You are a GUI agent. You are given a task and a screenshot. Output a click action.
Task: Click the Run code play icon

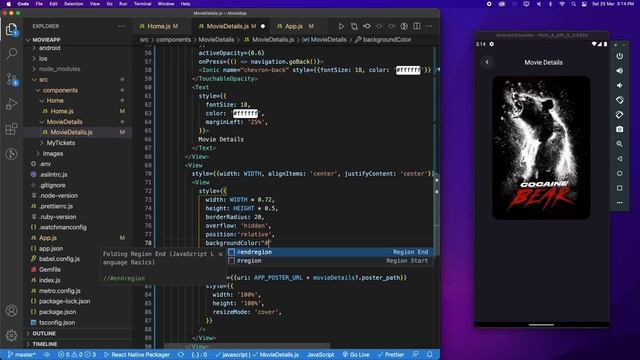click(x=341, y=26)
